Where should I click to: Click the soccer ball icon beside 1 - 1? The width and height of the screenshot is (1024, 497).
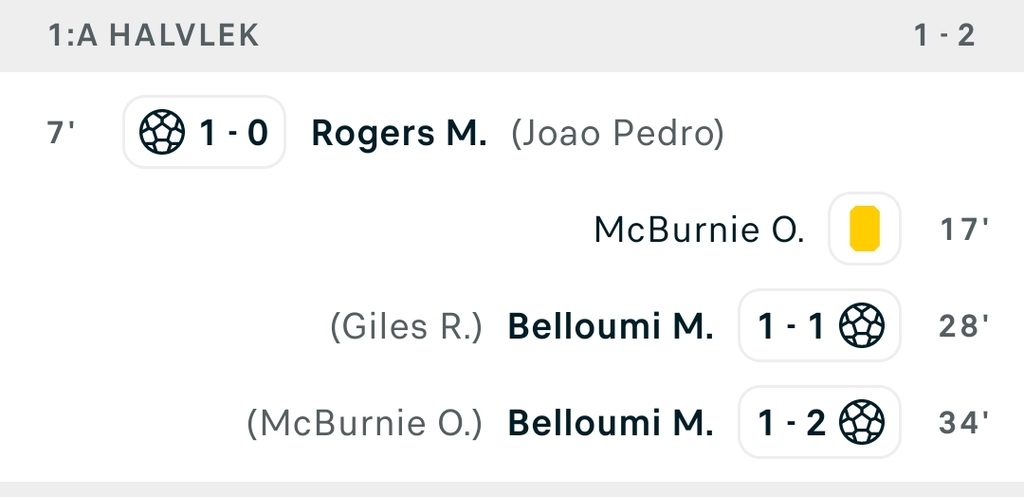pyautogui.click(x=861, y=325)
